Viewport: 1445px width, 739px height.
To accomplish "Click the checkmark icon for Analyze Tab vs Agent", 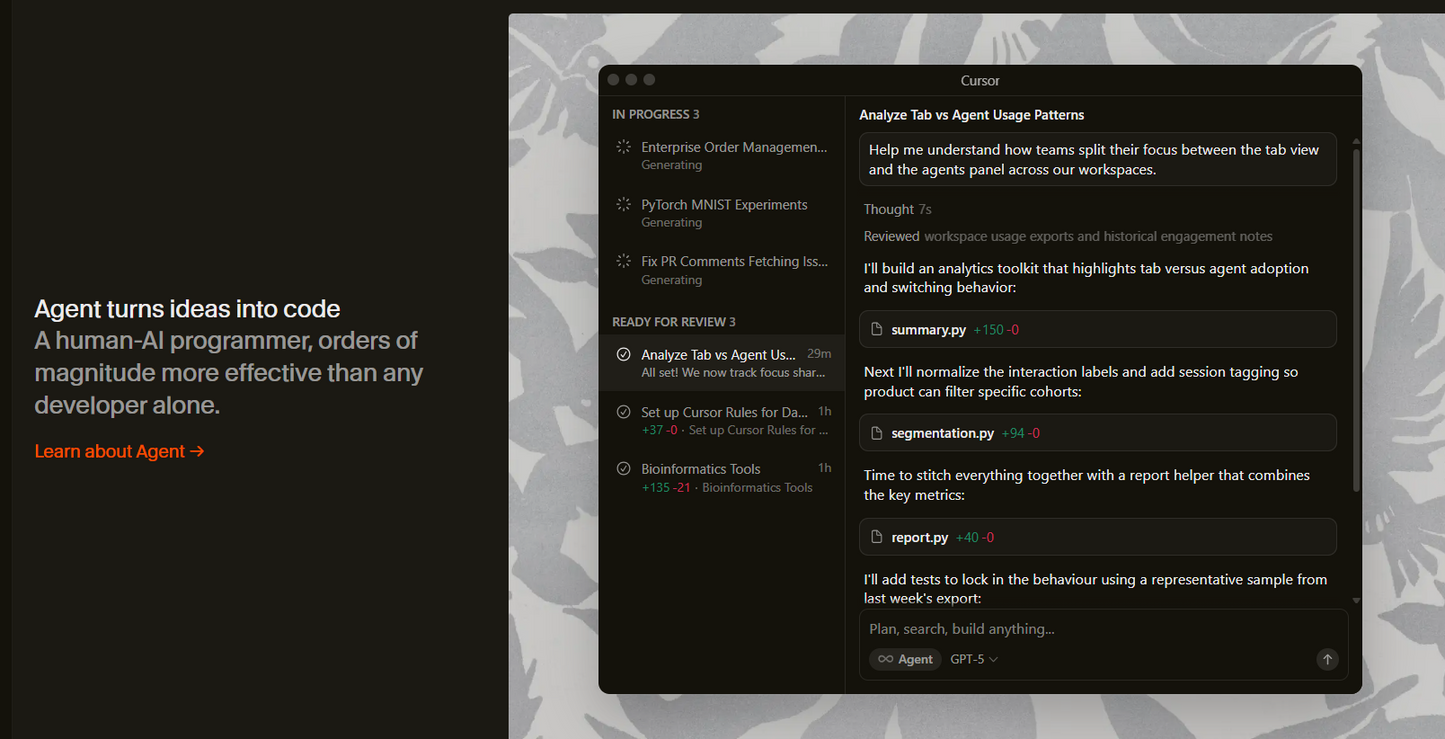I will click(624, 355).
